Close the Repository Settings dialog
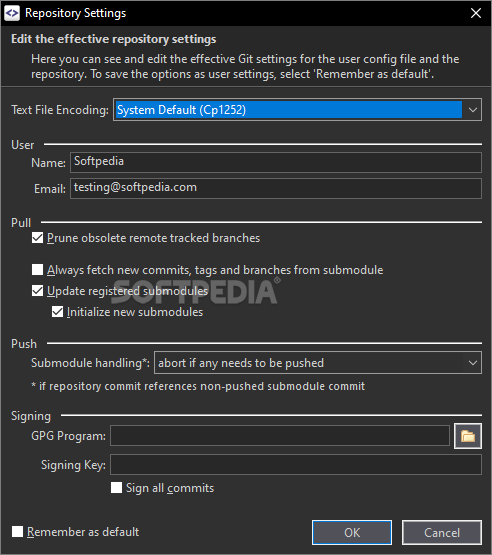The width and height of the screenshot is (492, 555). pyautogui.click(x=476, y=13)
